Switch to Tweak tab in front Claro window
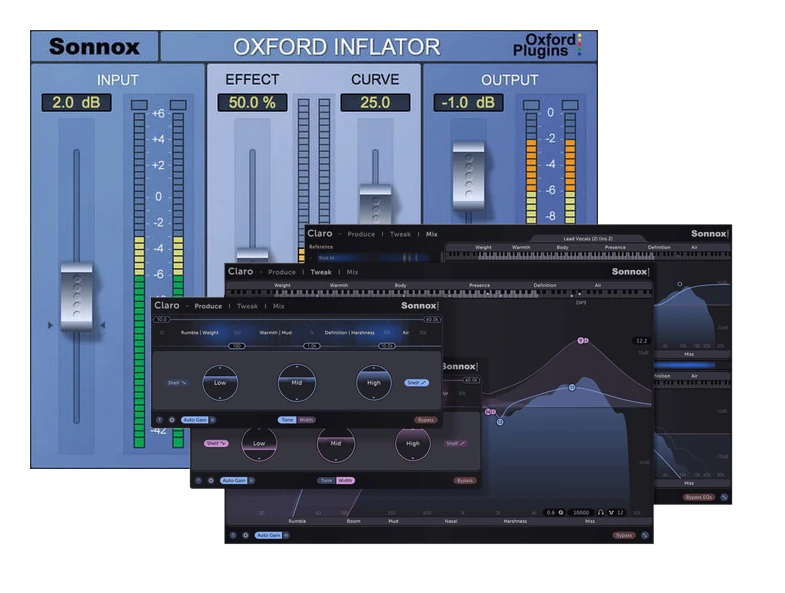Image resolution: width=785 pixels, height=593 pixels. 247,306
